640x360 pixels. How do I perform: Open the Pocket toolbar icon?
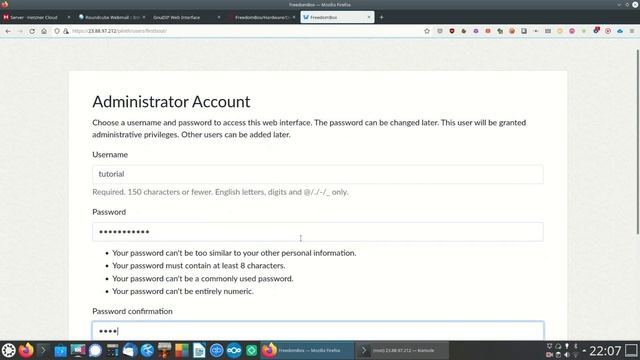[440, 31]
